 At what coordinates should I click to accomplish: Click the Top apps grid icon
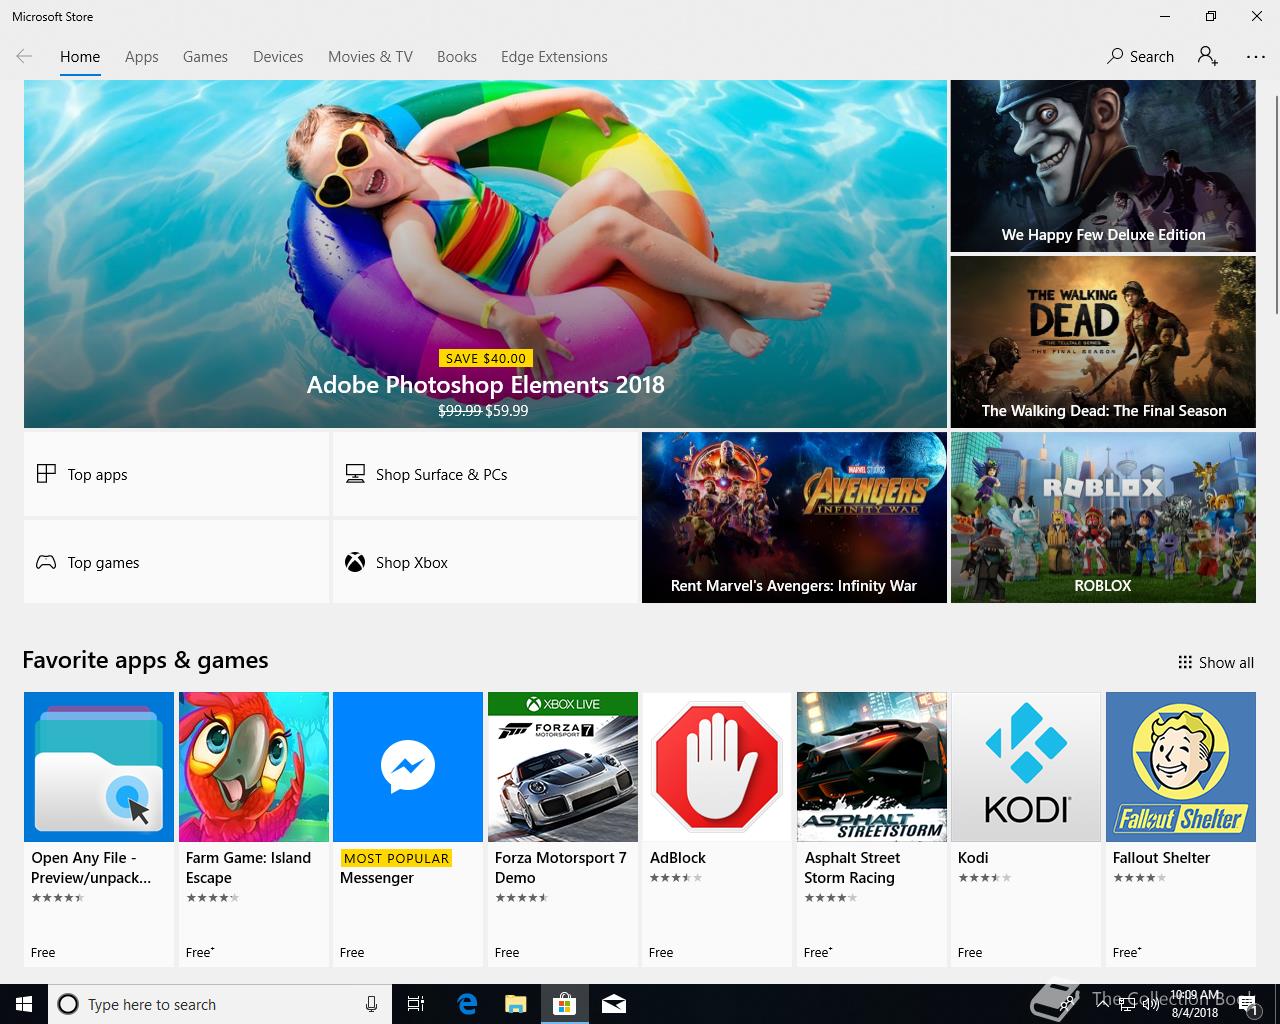(46, 474)
